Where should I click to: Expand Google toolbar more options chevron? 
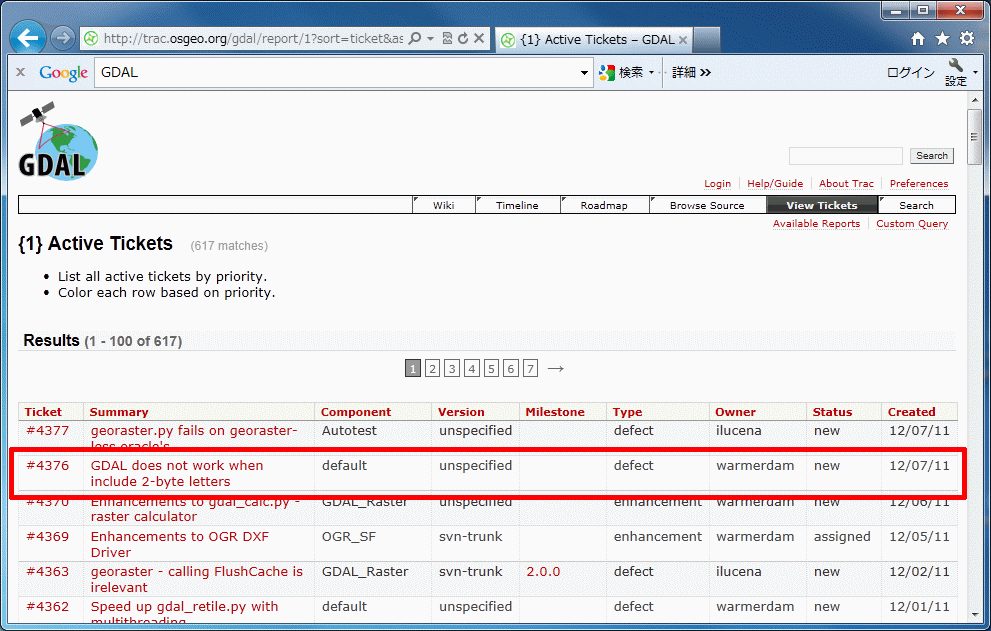pyautogui.click(x=705, y=72)
